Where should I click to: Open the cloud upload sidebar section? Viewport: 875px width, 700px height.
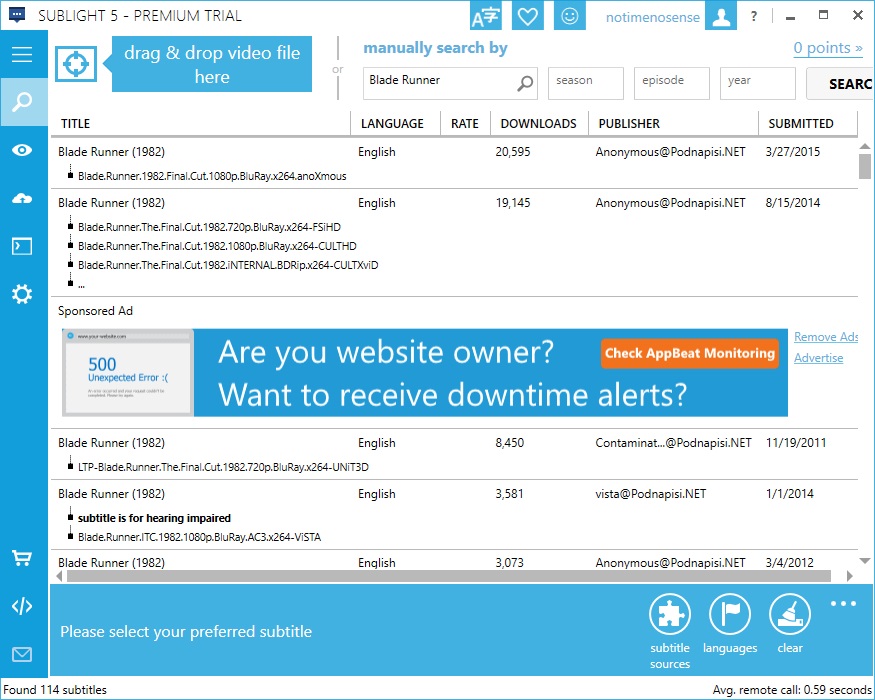click(22, 198)
